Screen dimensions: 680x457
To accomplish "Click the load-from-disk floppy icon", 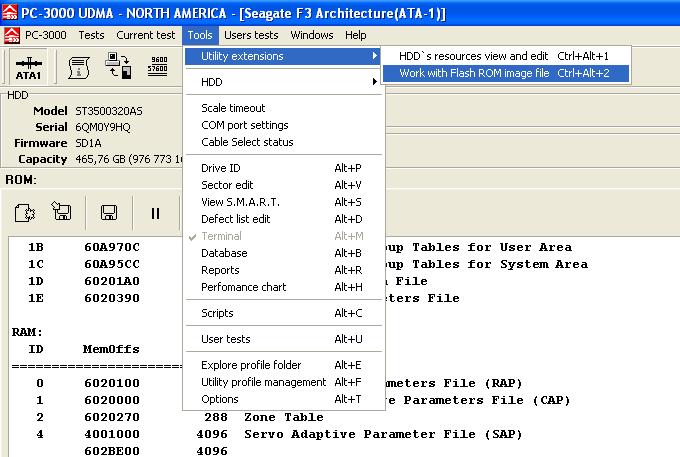I will (62, 211).
